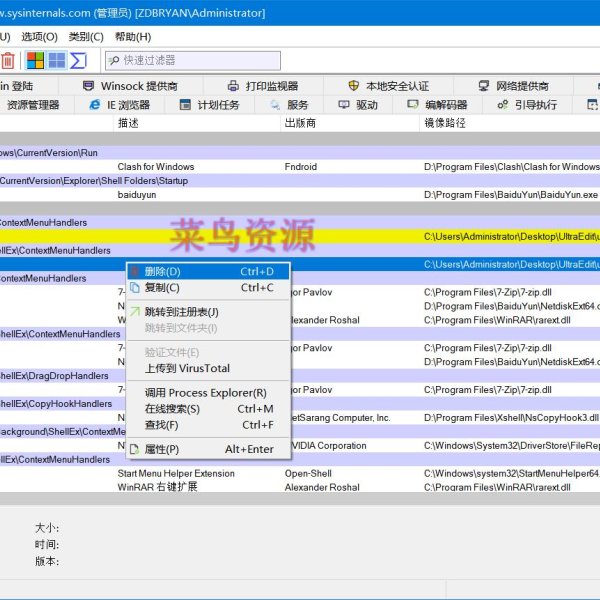Click the copy icon beside 复制(C)
This screenshot has height=600, width=600.
point(135,287)
